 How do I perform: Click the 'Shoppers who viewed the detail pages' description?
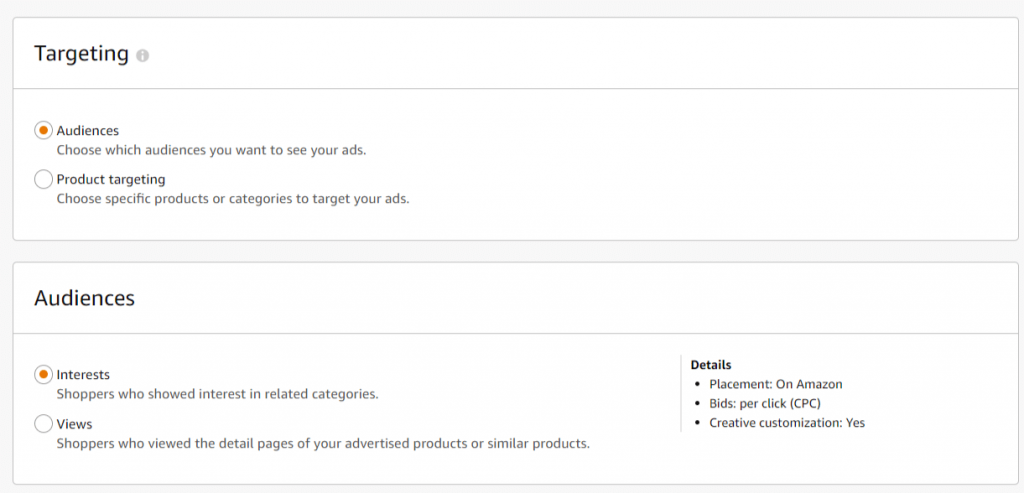click(x=322, y=443)
